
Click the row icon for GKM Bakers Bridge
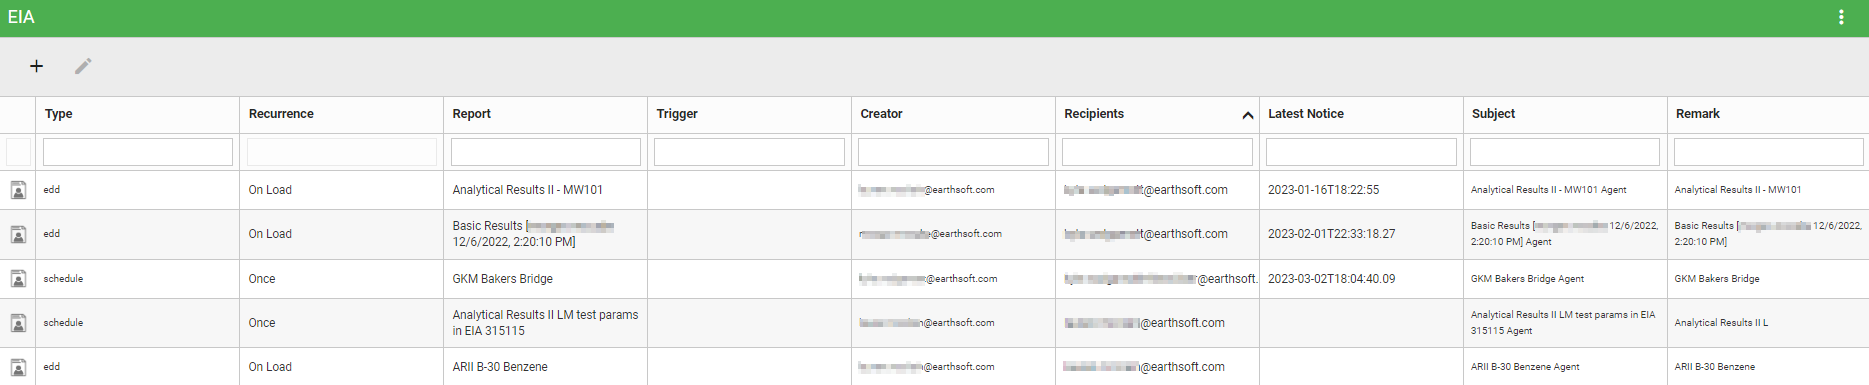(18, 279)
